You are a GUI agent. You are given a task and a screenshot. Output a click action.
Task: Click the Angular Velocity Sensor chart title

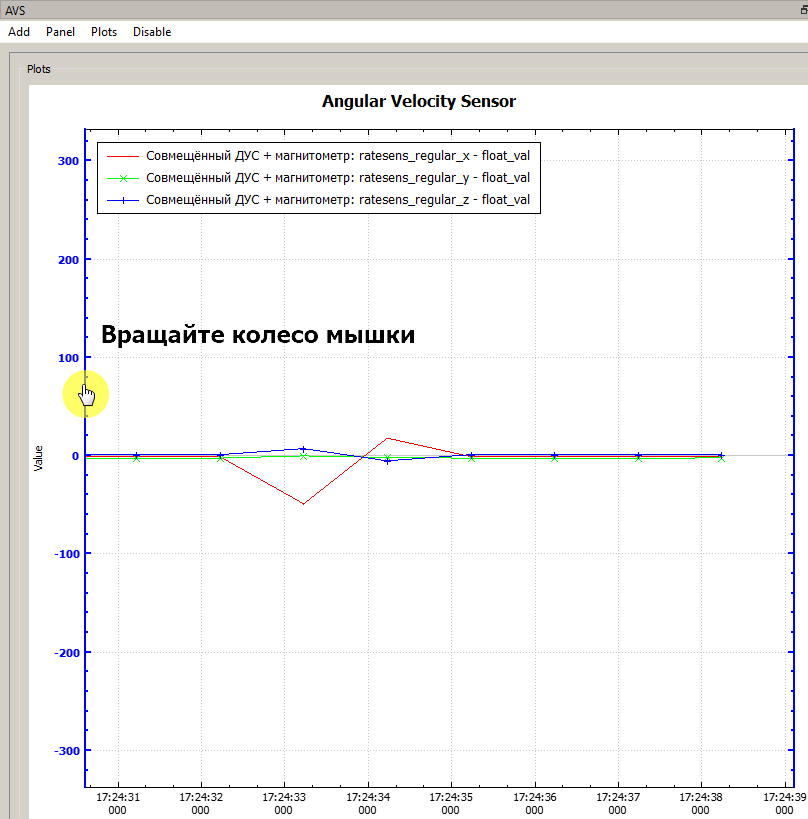(418, 101)
